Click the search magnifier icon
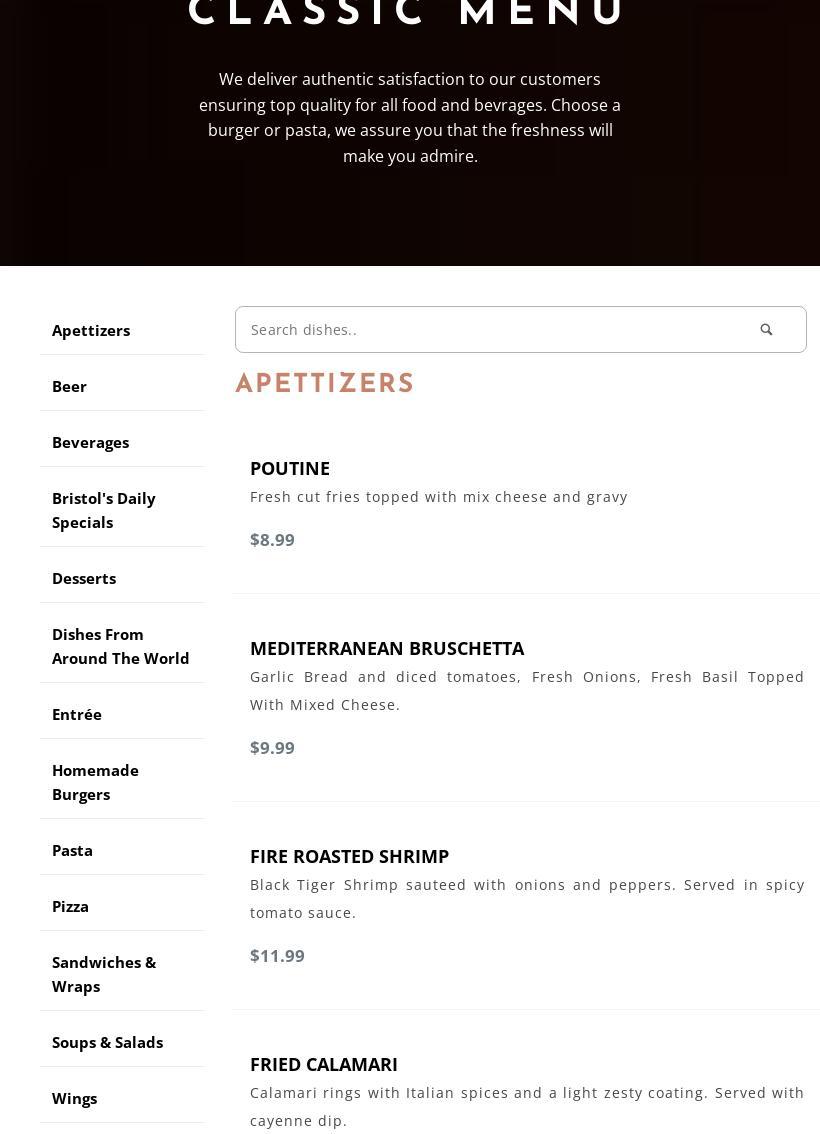Viewport: 820px width, 1134px height. tap(766, 330)
